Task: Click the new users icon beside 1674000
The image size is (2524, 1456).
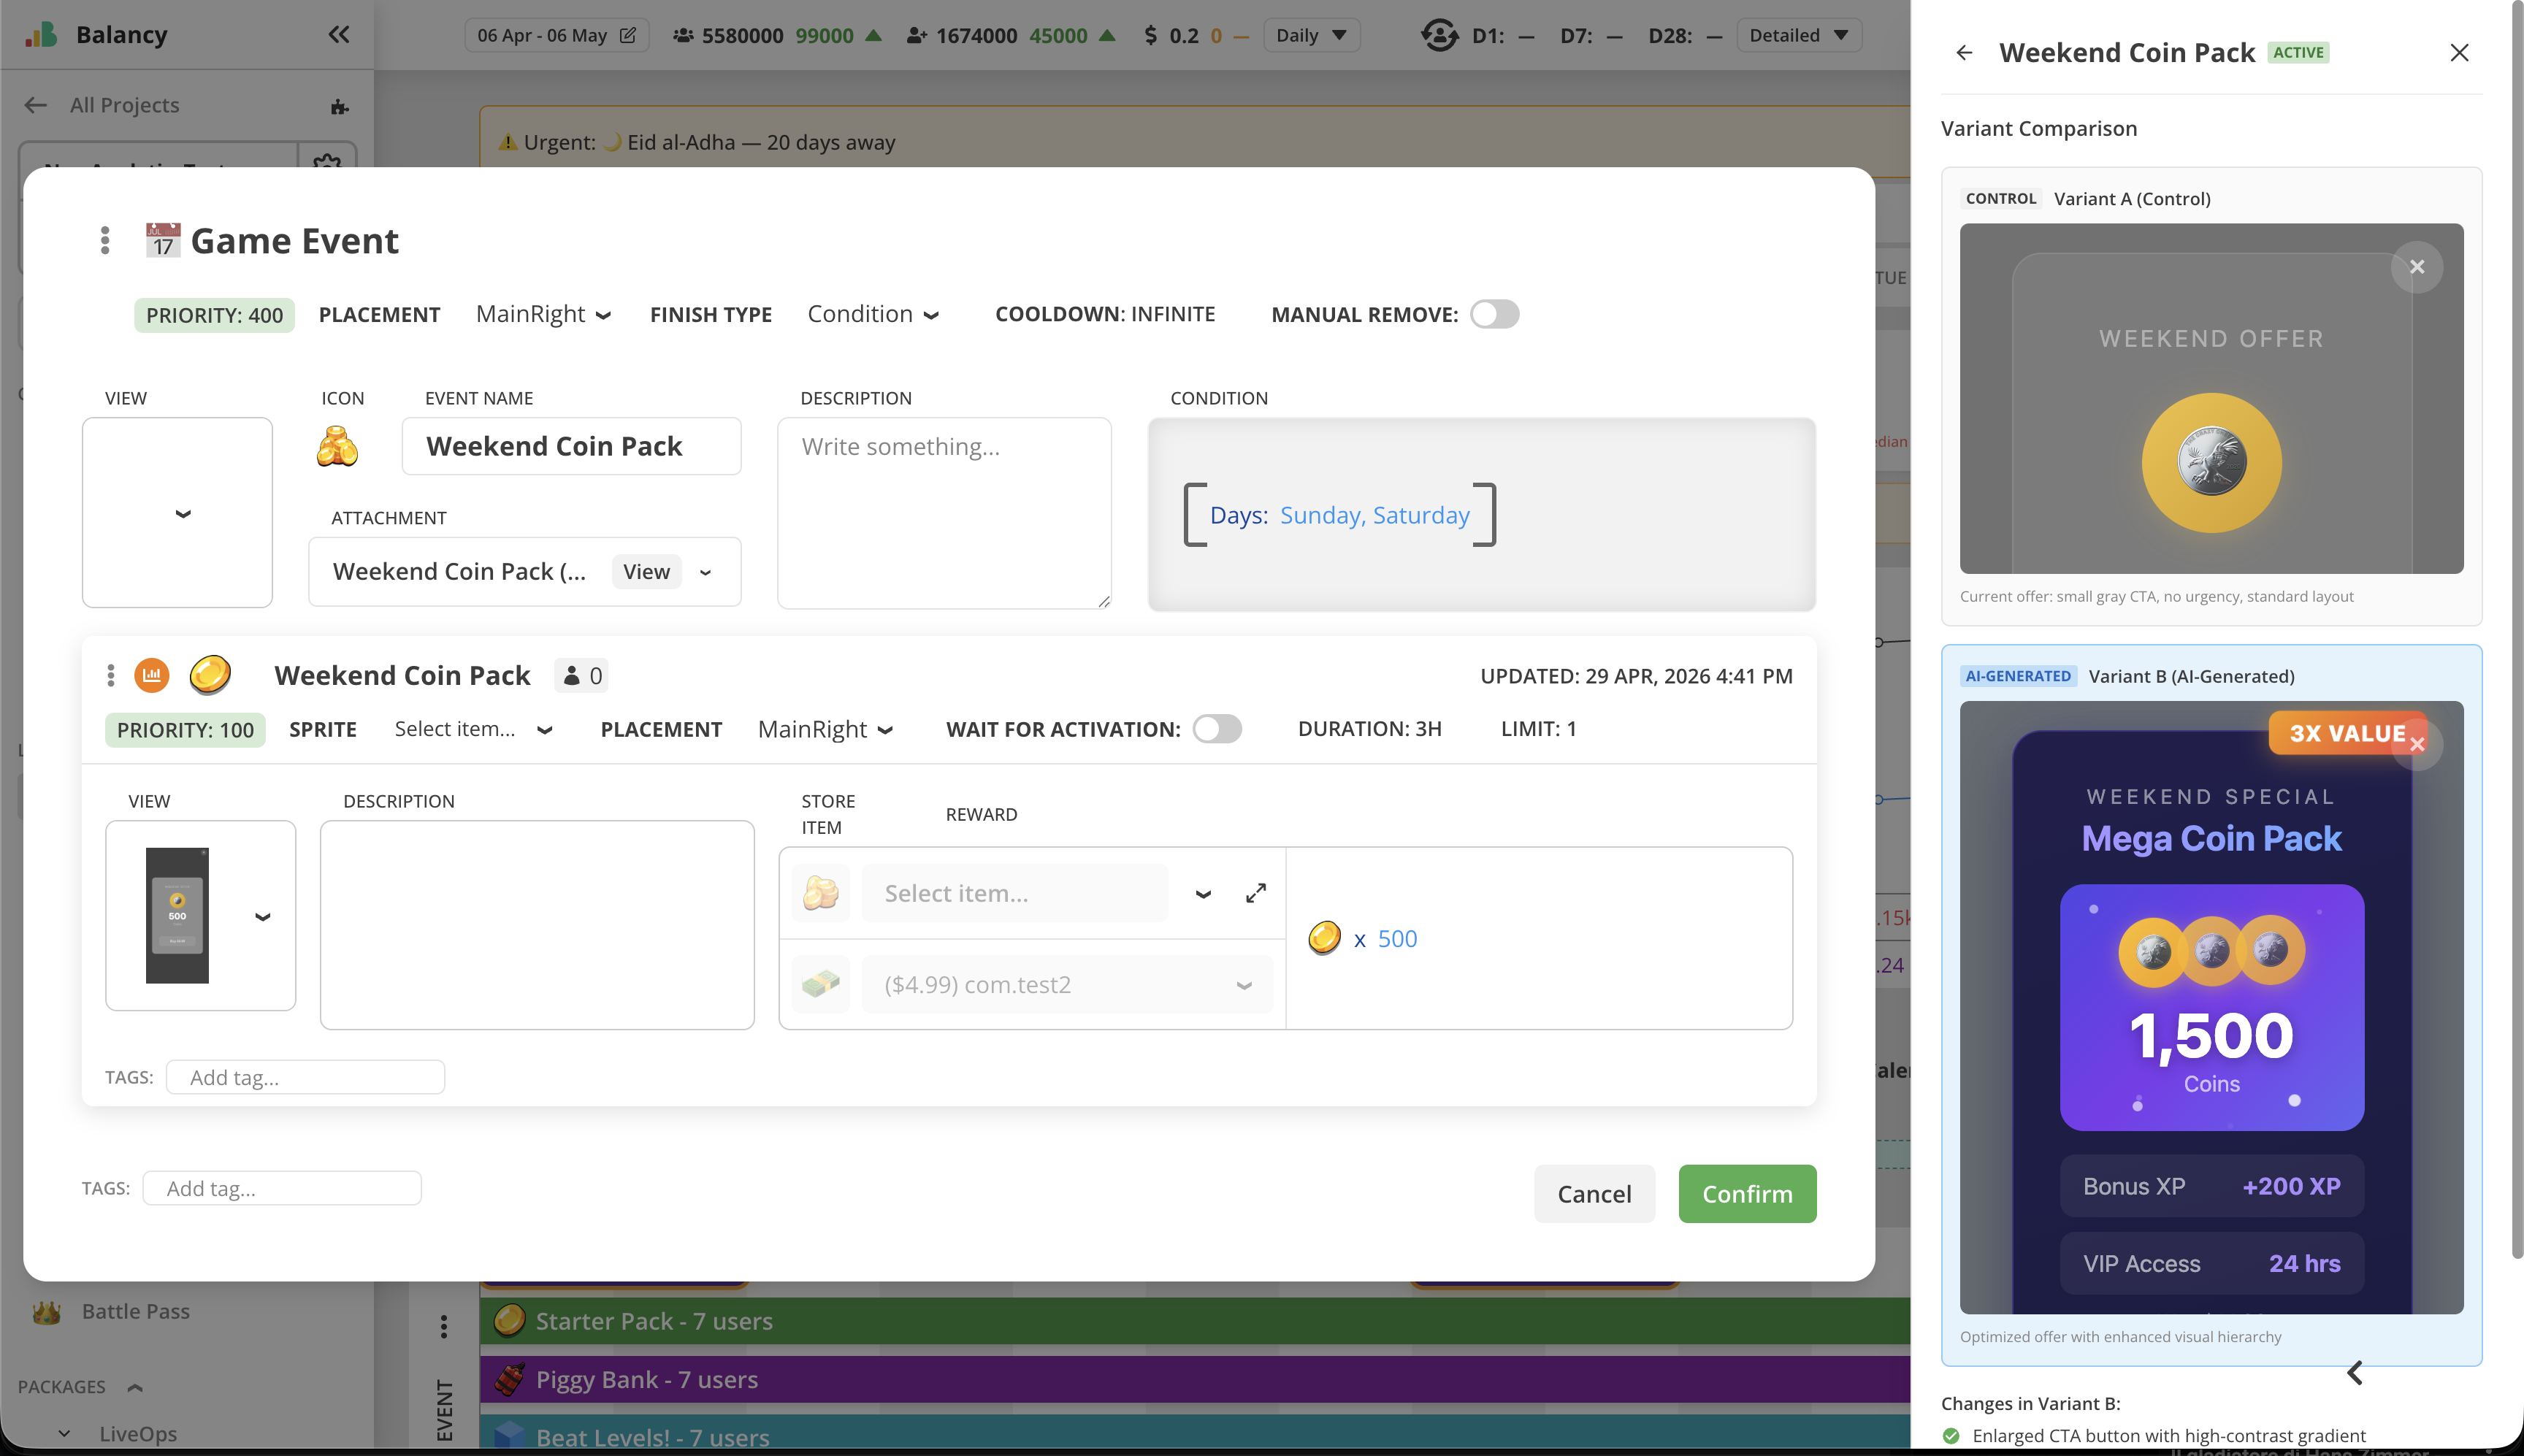Action: click(x=917, y=35)
